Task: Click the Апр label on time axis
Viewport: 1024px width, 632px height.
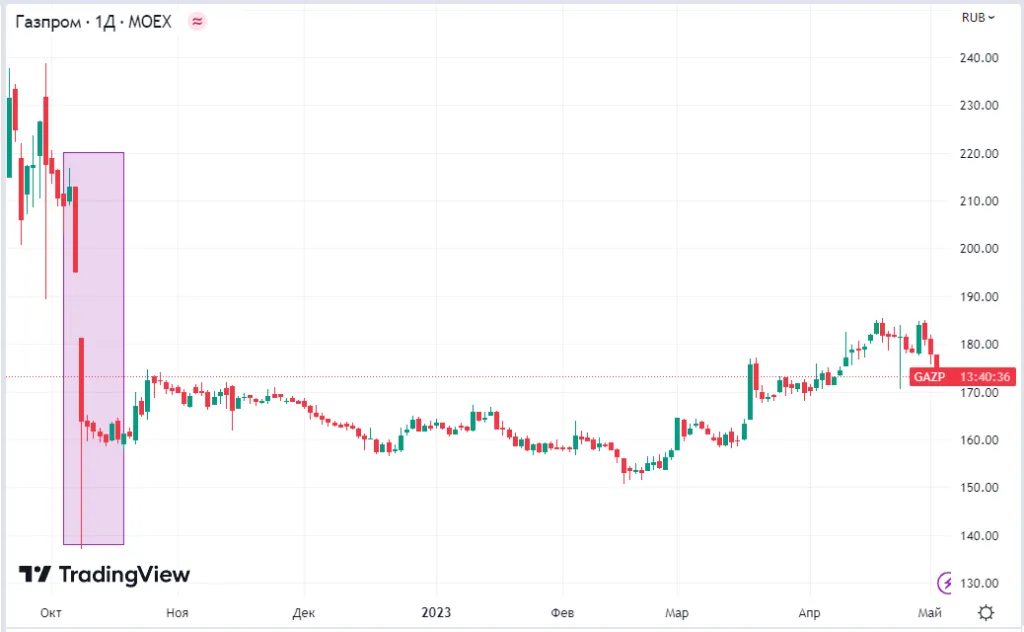Action: 809,612
